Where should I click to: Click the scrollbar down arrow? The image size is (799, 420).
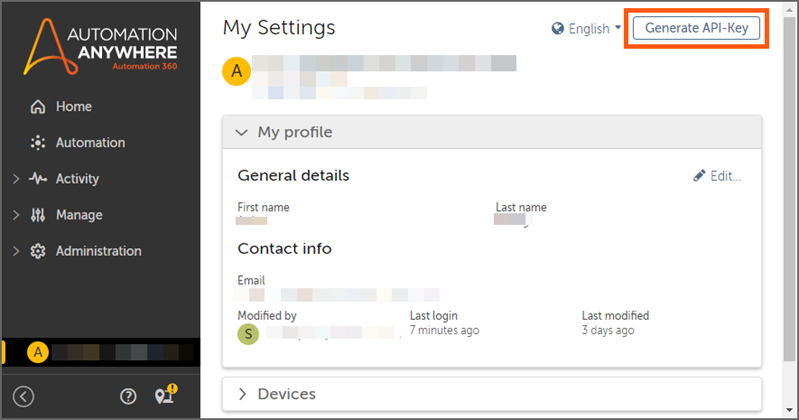[x=789, y=410]
